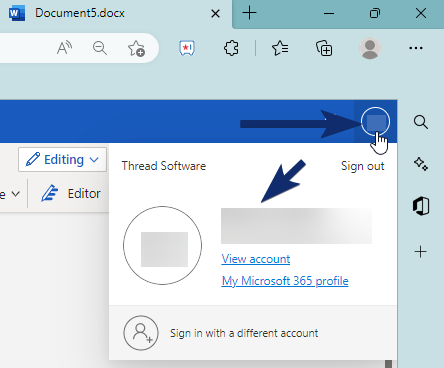444x368 pixels.
Task: Click the document vertical scrollbar thumb
Action: pos(388,364)
